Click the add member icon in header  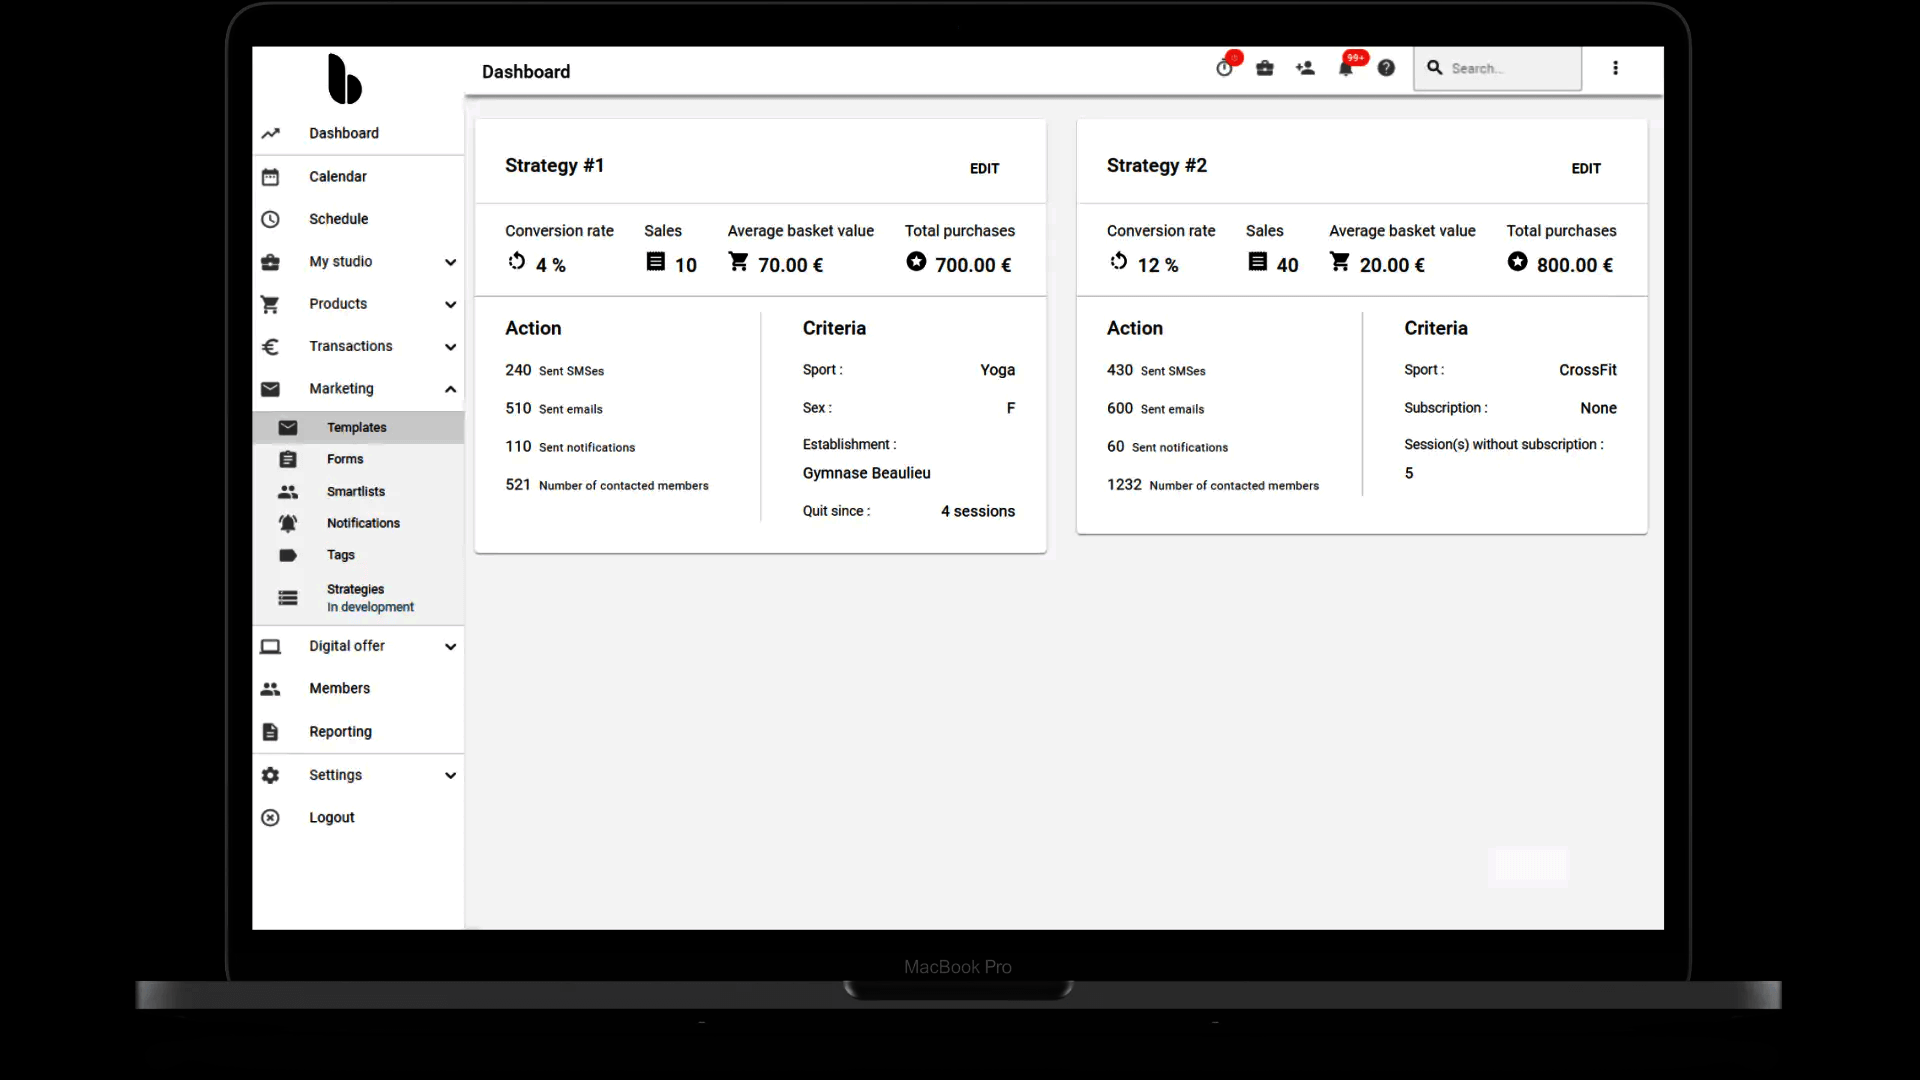[x=1305, y=68]
